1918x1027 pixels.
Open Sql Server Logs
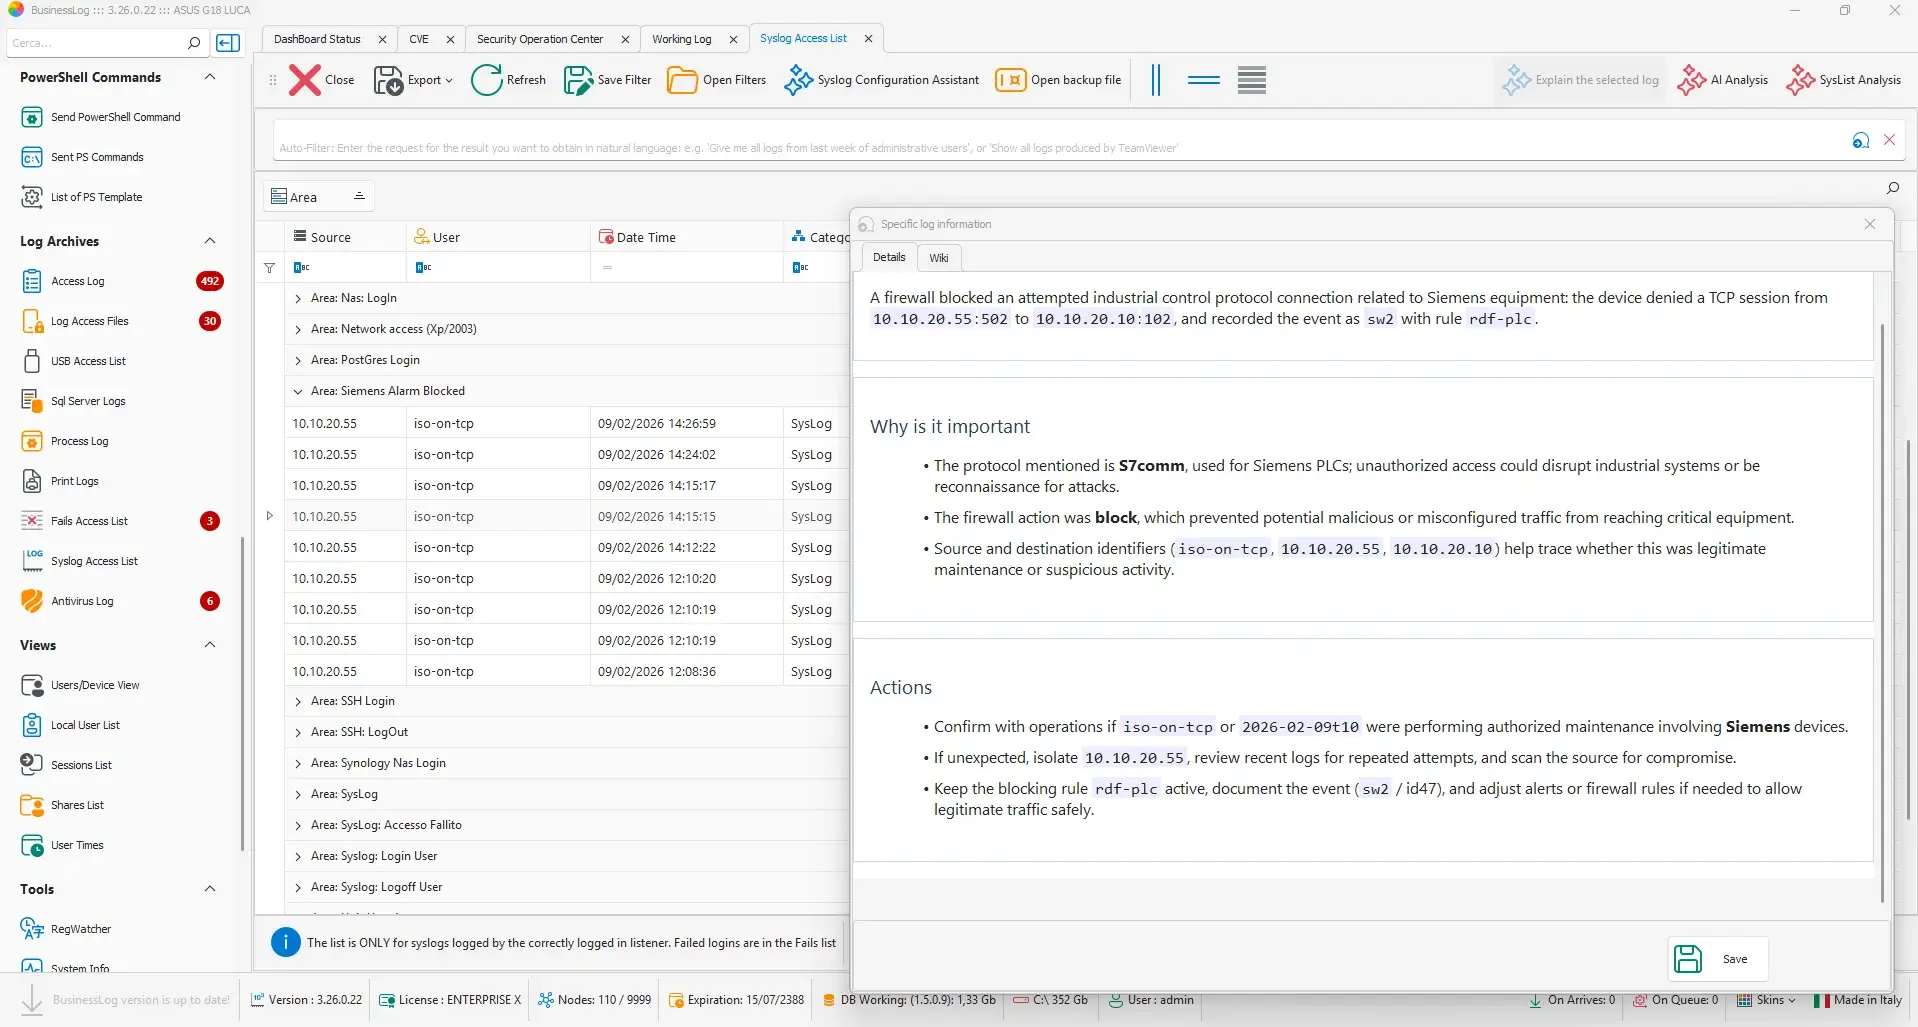[x=73, y=401]
